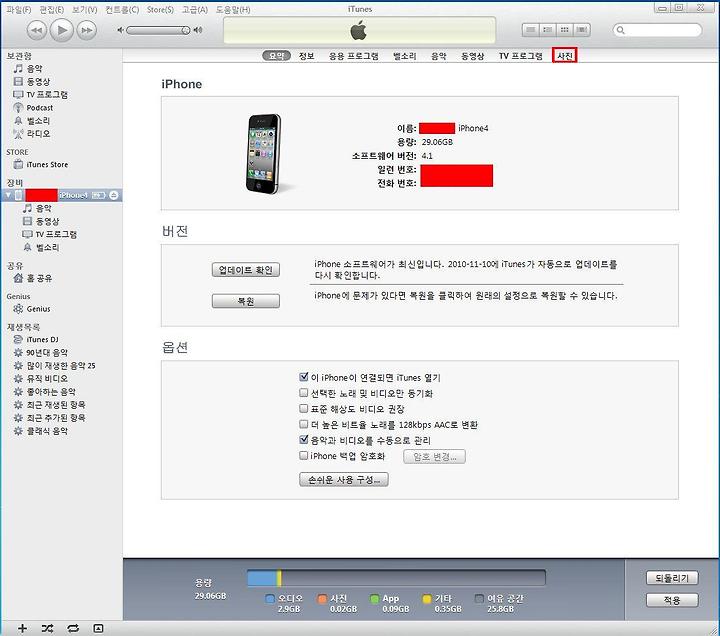720x636 pixels.
Task: Open 동영상 in the library sidebar
Action: coord(38,81)
